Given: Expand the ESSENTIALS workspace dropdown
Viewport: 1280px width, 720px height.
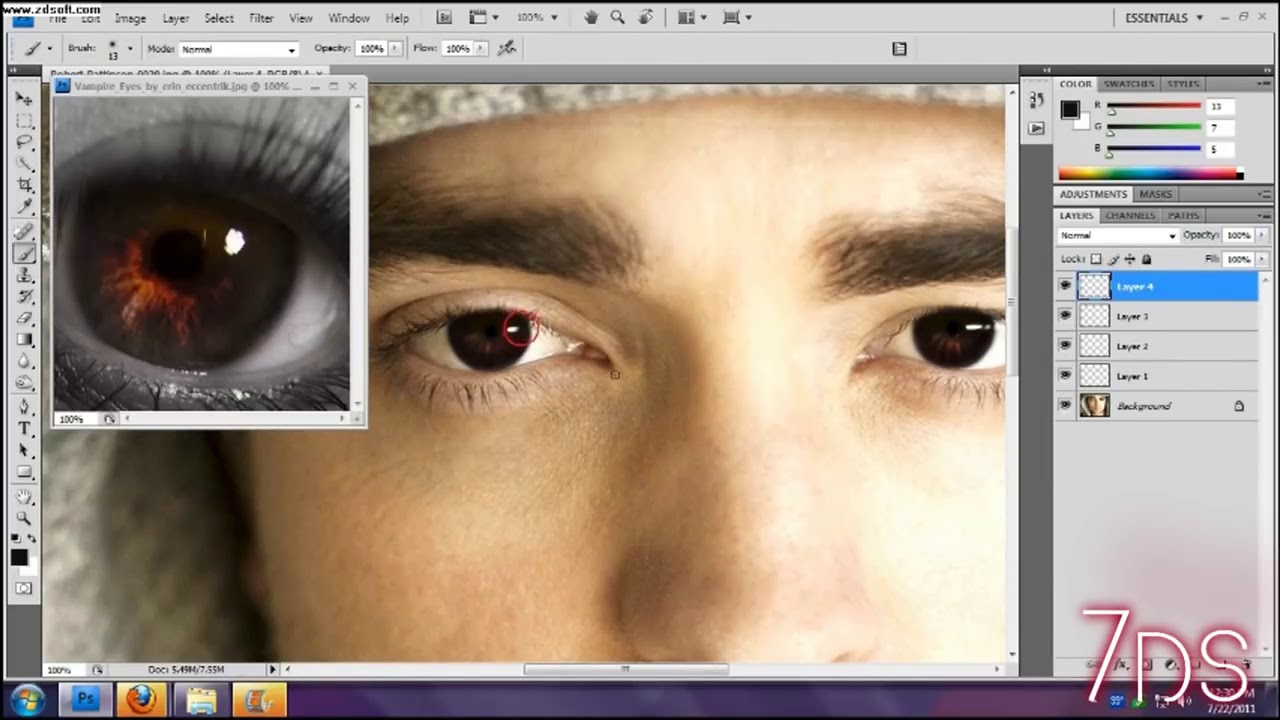Looking at the screenshot, I should (1165, 18).
